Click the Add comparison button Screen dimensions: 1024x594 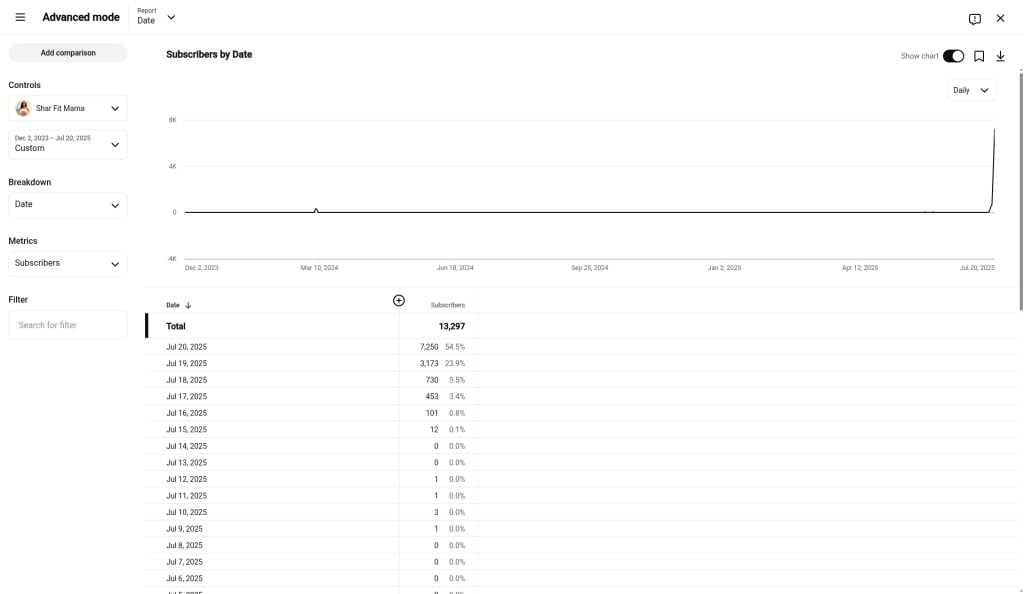point(68,53)
